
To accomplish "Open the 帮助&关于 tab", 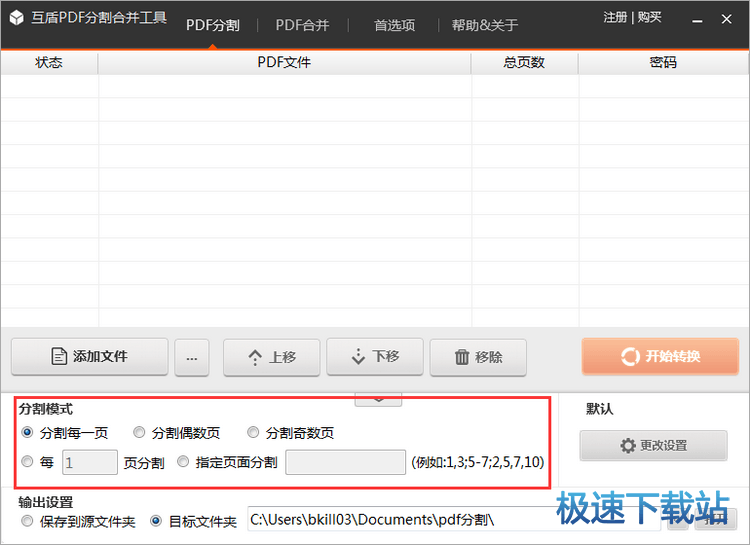I will 485,25.
